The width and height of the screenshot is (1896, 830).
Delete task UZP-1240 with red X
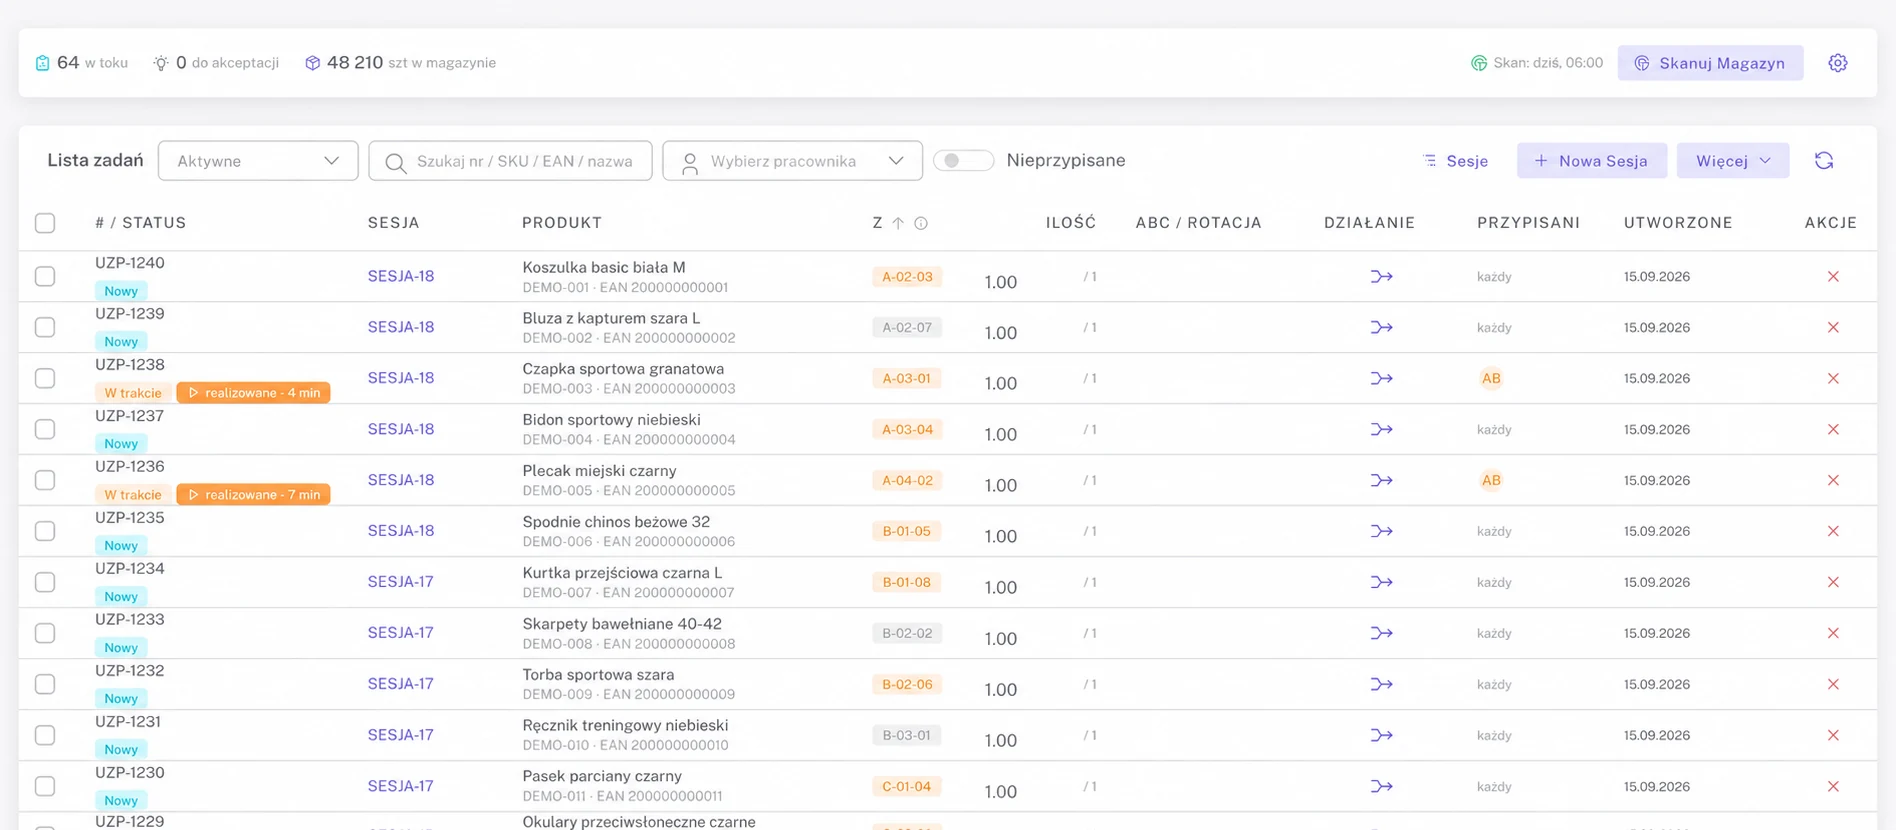click(1833, 276)
